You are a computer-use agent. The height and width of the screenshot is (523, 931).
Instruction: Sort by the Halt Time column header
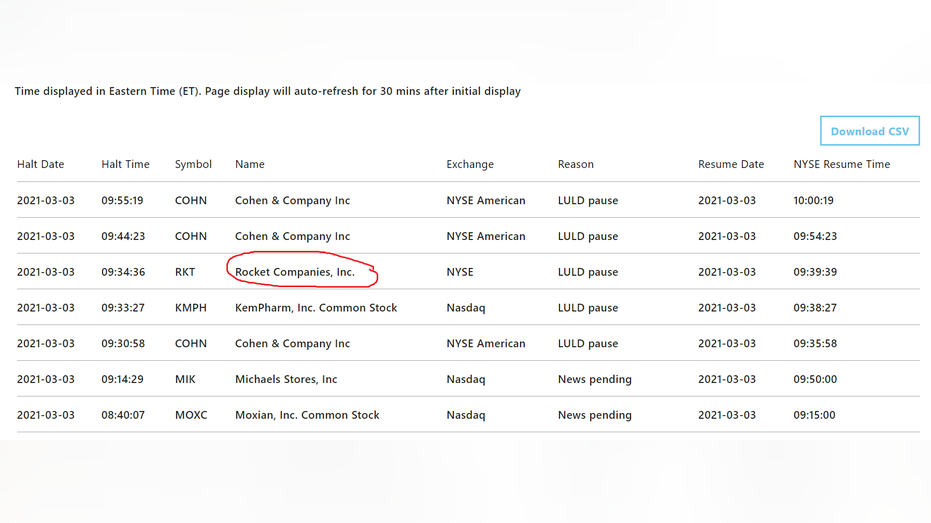(x=125, y=164)
